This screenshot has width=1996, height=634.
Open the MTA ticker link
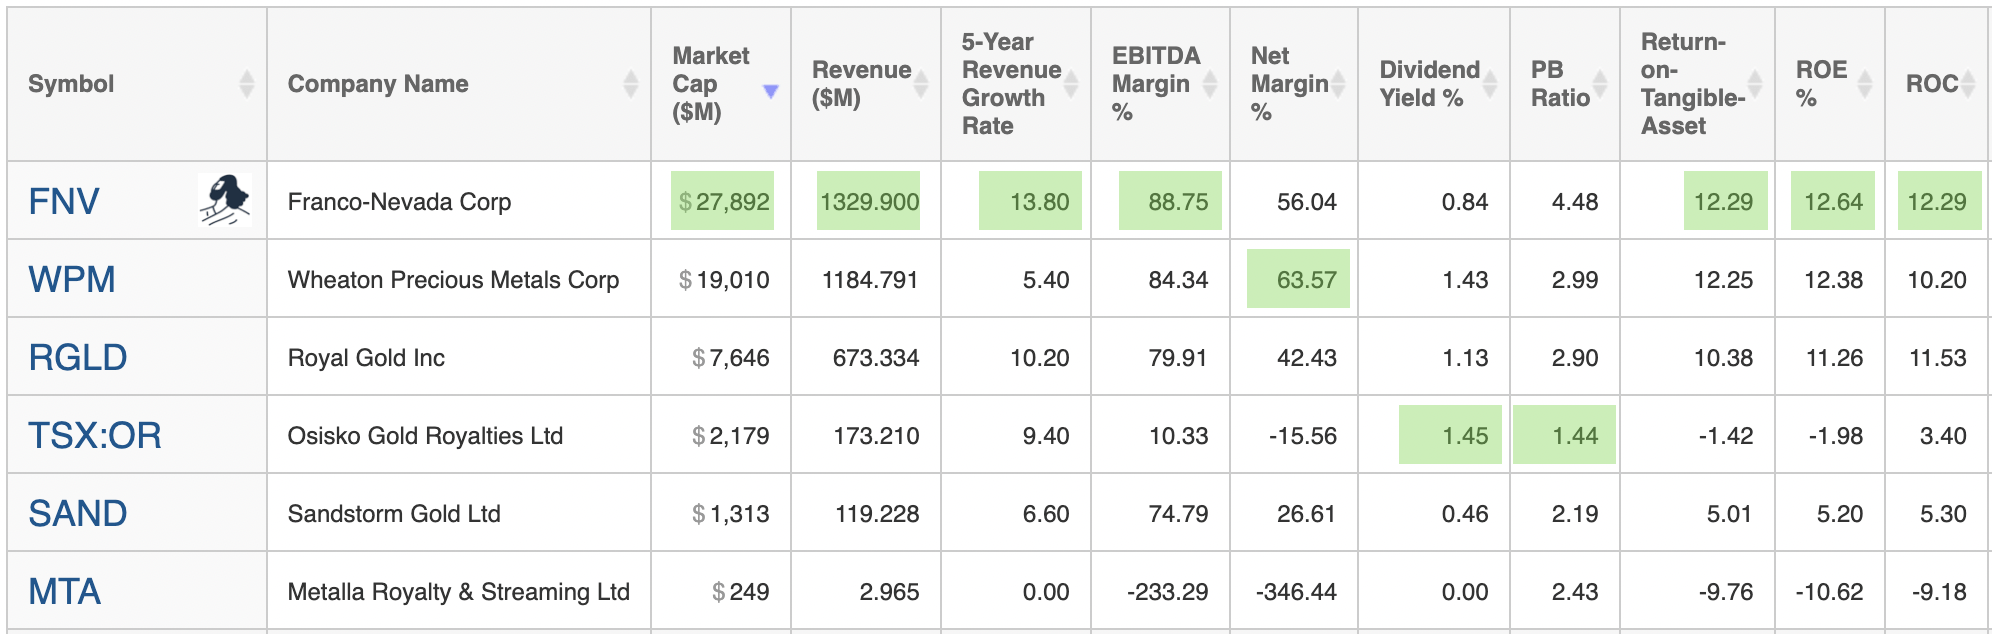point(65,592)
